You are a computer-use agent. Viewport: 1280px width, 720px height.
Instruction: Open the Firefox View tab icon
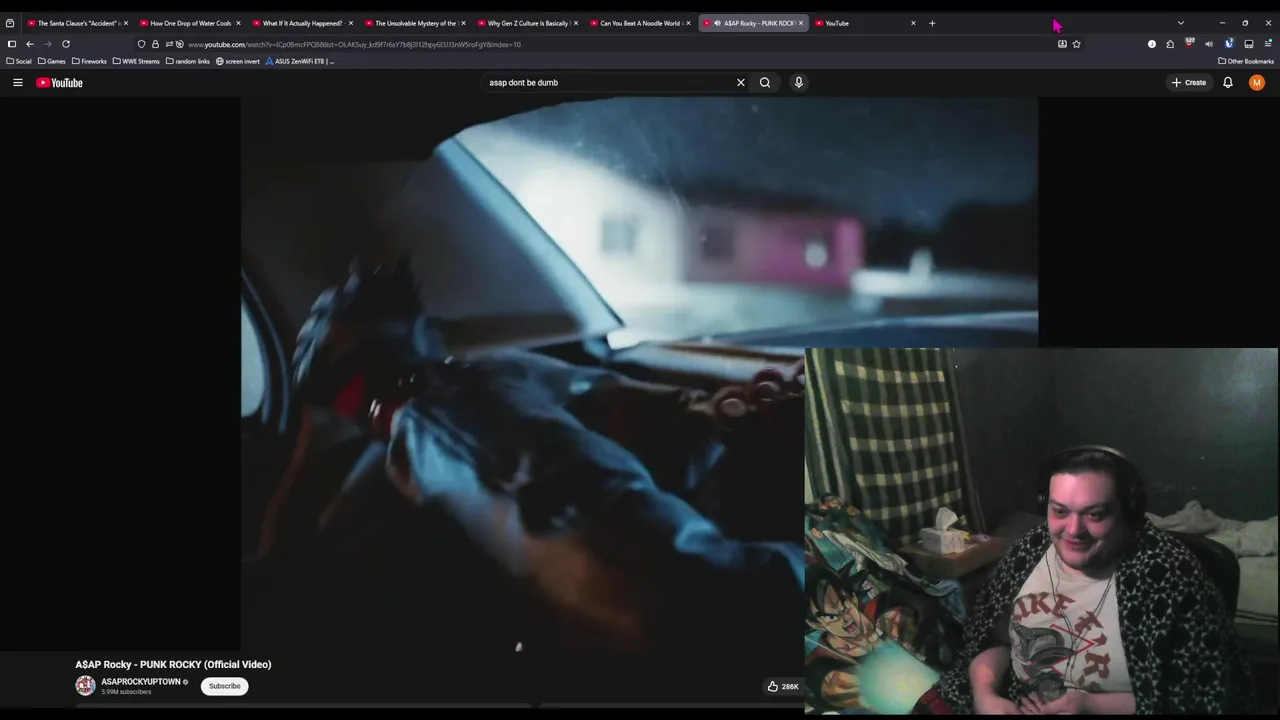pyautogui.click(x=10, y=23)
